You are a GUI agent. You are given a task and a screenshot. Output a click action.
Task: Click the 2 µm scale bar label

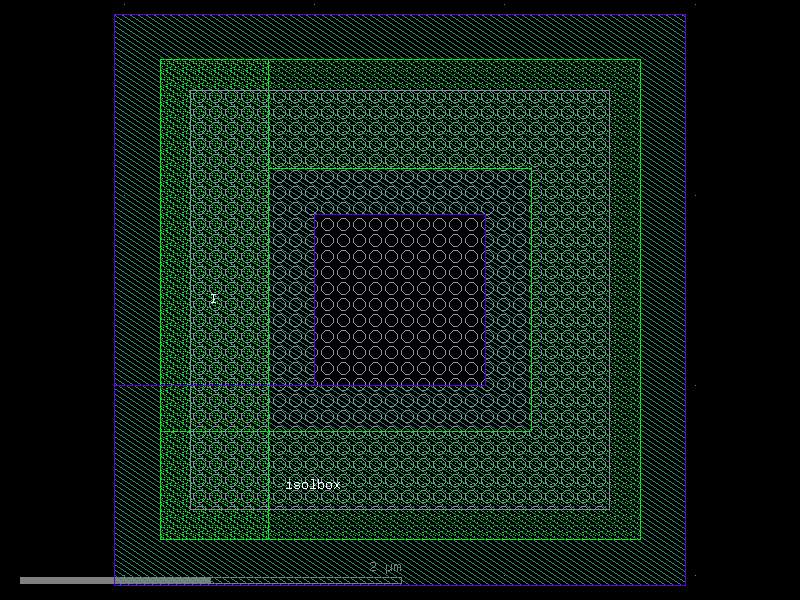tap(385, 567)
